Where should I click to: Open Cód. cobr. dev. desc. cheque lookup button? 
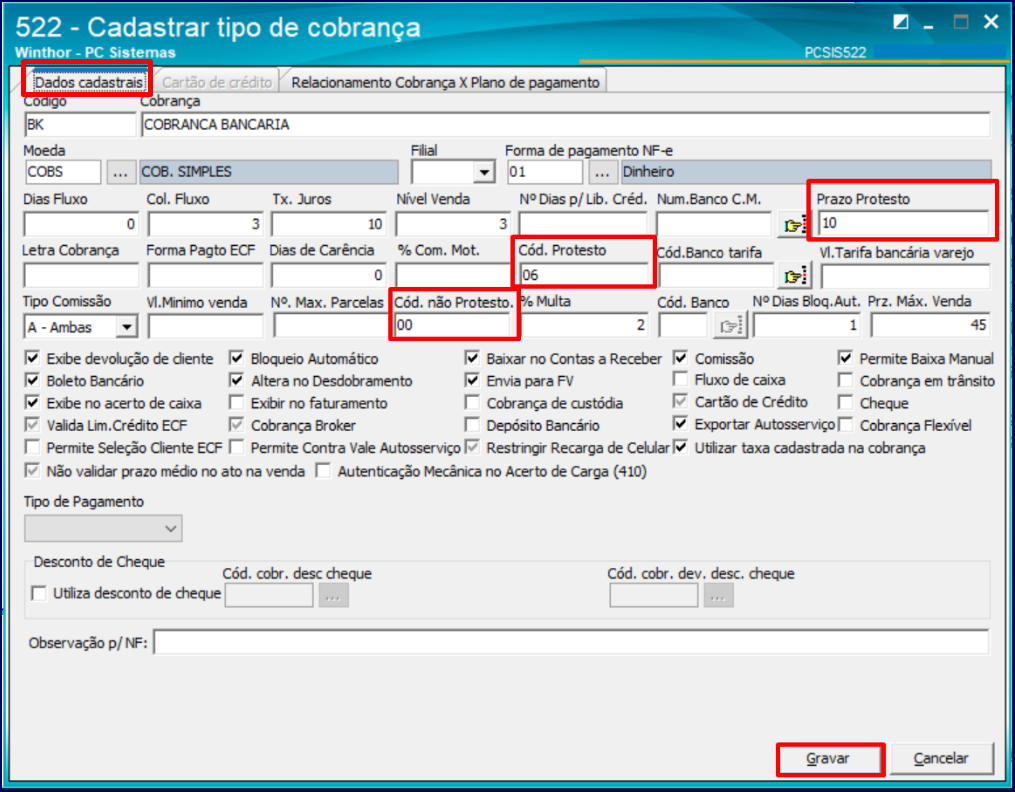[x=717, y=595]
